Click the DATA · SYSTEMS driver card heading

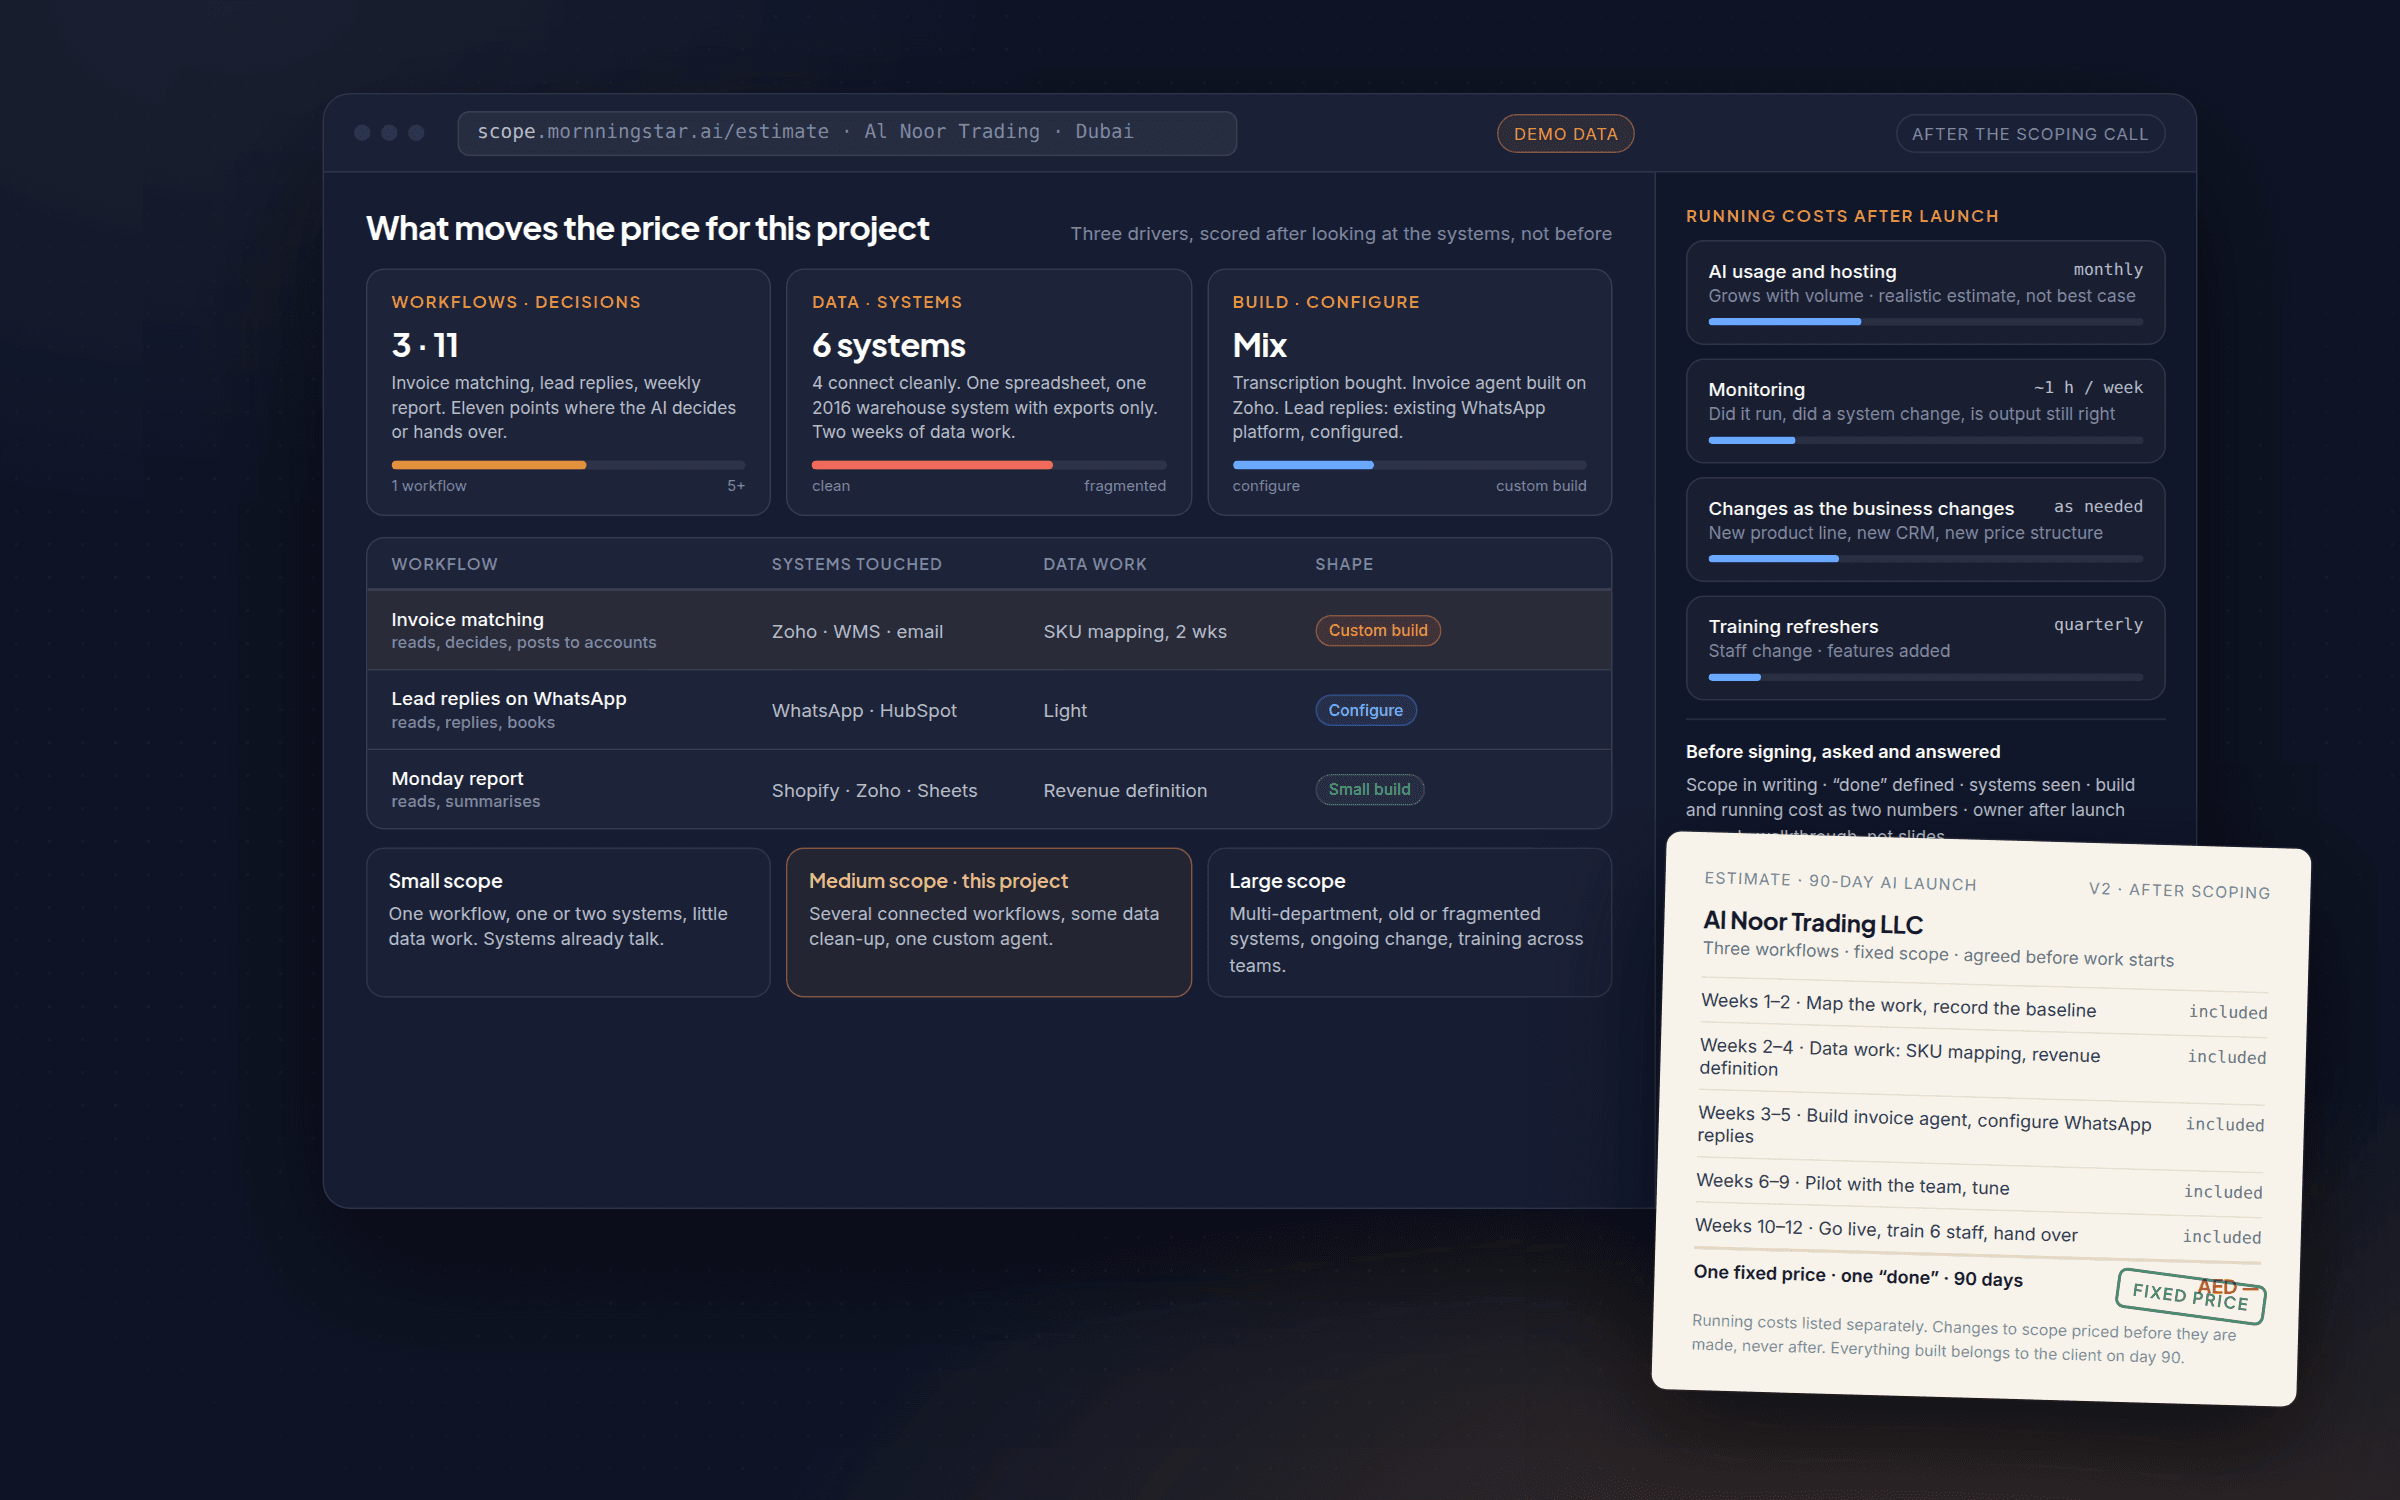click(887, 302)
